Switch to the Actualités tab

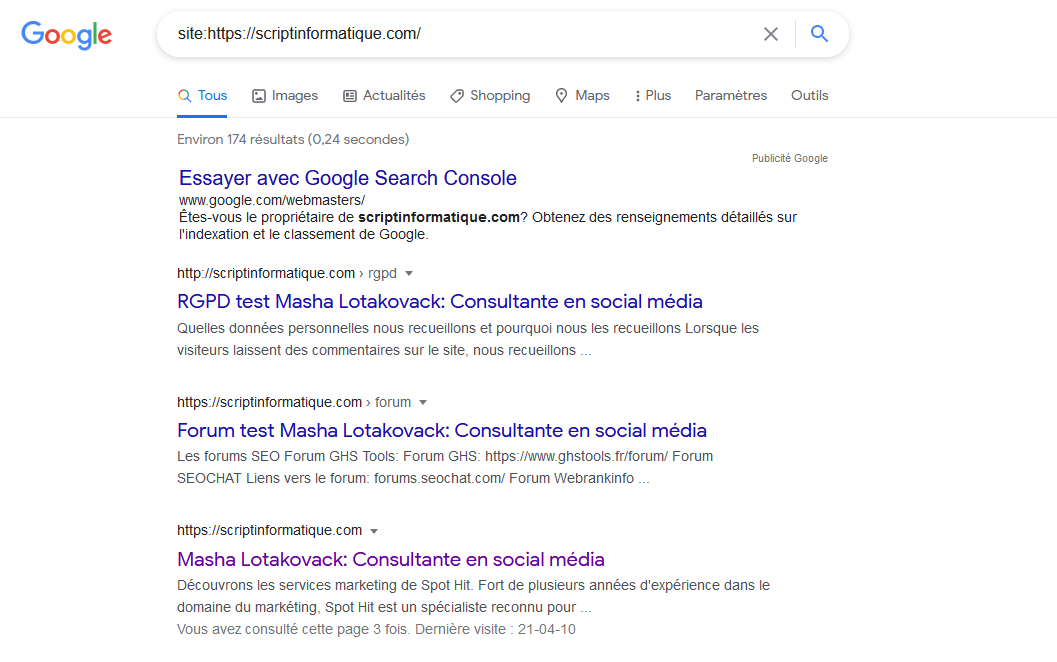tap(384, 96)
